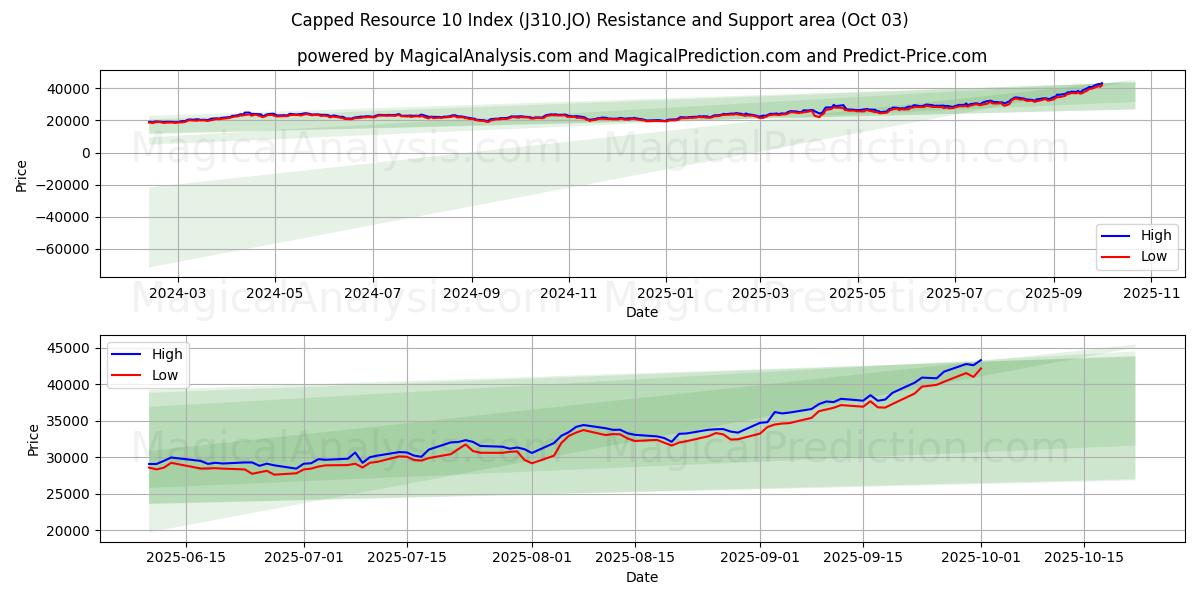
Task: Click the 2024-03 tick on top chart axis
Action: coord(178,292)
